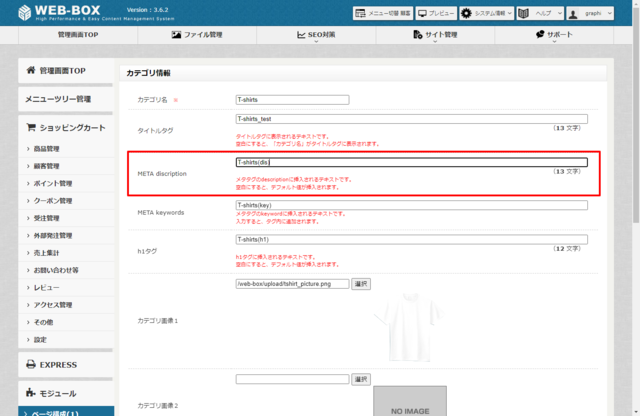Image resolution: width=640 pixels, height=416 pixels.
Task: Click the home icon in the sidebar
Action: pos(31,70)
